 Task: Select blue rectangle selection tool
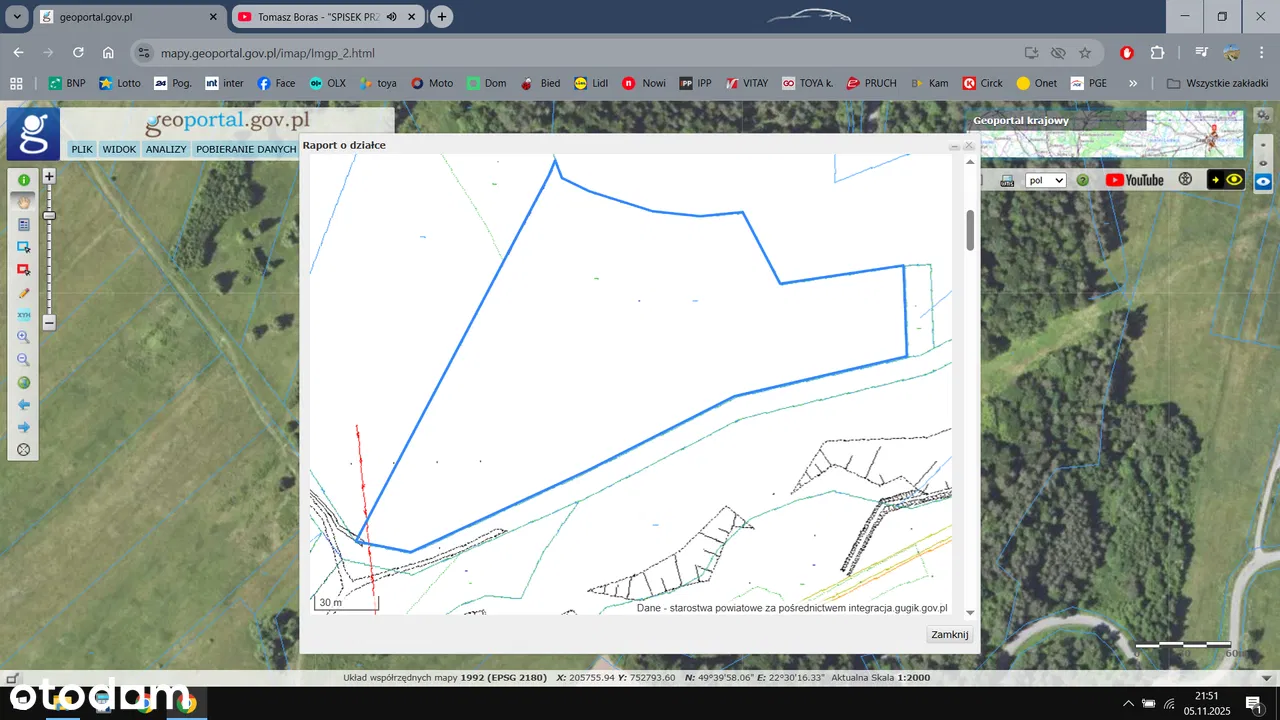[23, 247]
